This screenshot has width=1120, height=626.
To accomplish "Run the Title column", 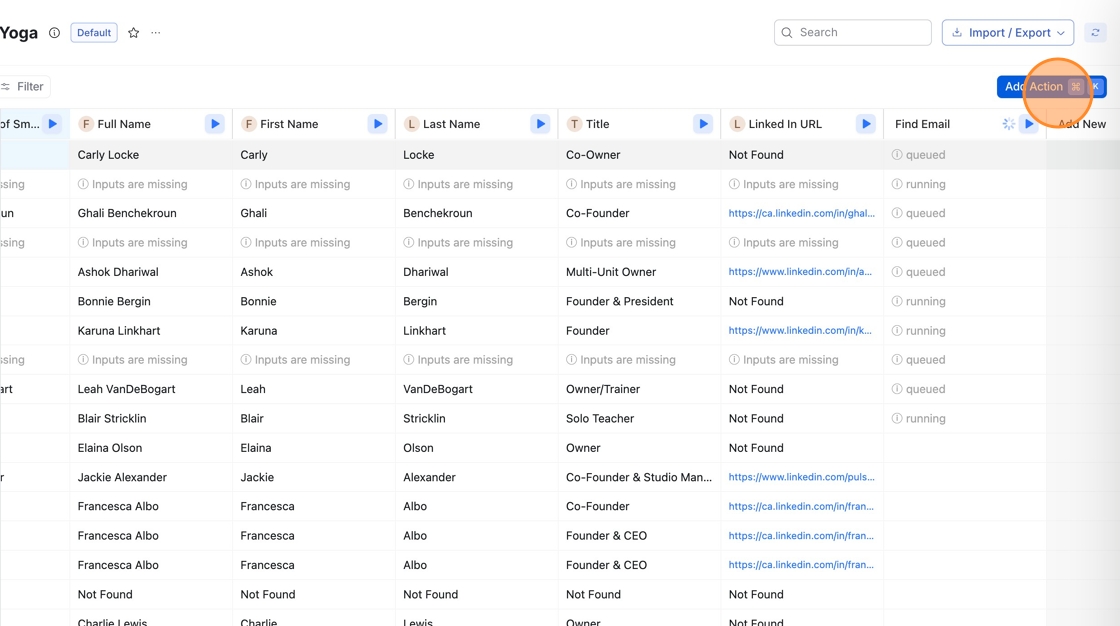I will point(703,124).
